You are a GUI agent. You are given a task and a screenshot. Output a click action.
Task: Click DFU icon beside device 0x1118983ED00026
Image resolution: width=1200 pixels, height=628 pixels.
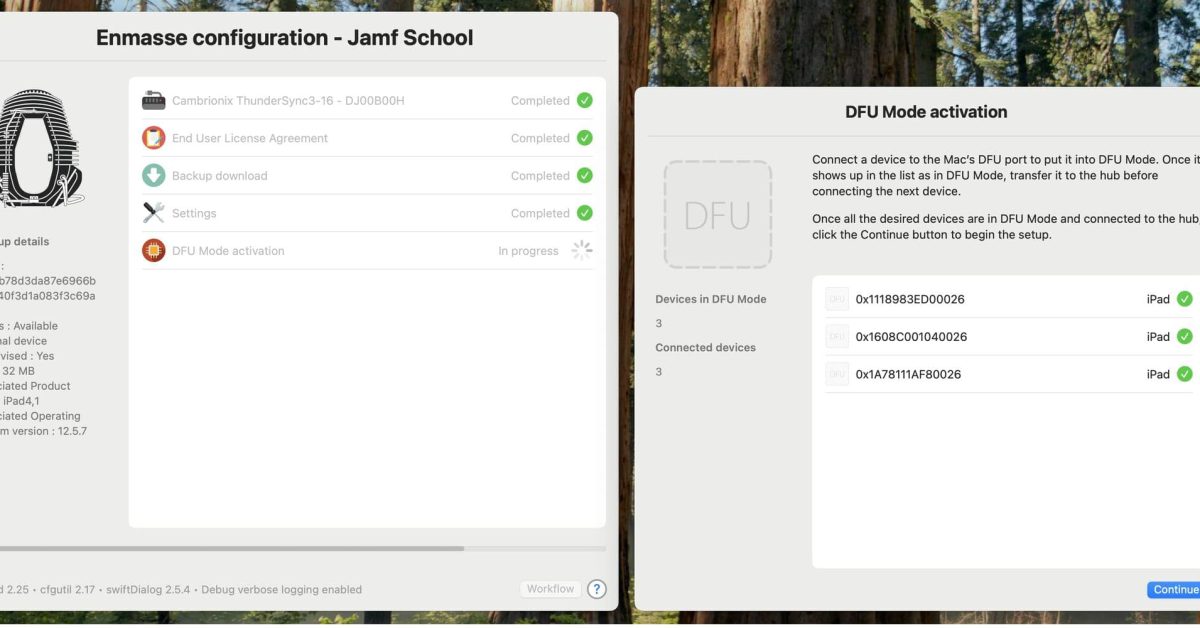[837, 299]
